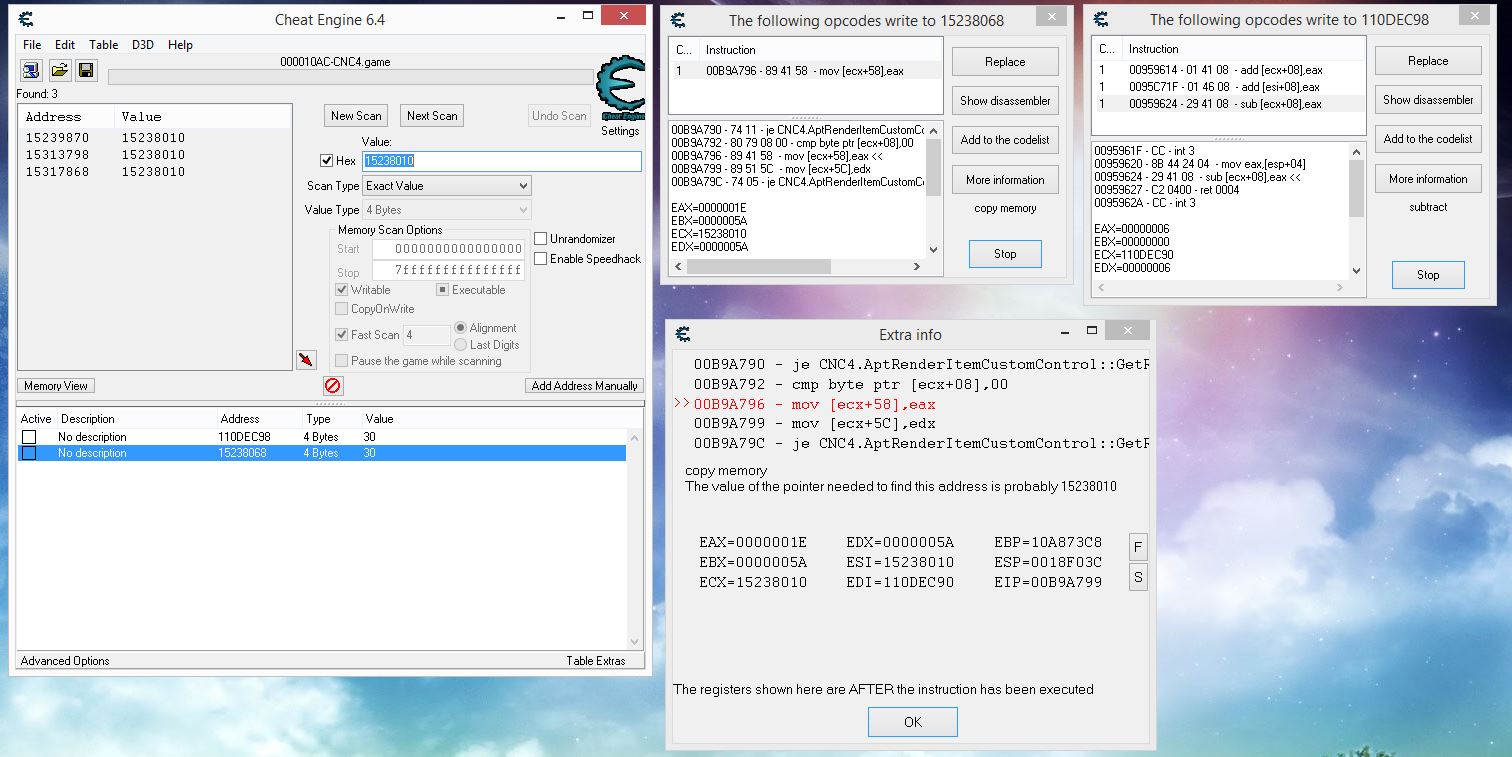
Task: Click the S button in Extra info
Action: click(1138, 577)
